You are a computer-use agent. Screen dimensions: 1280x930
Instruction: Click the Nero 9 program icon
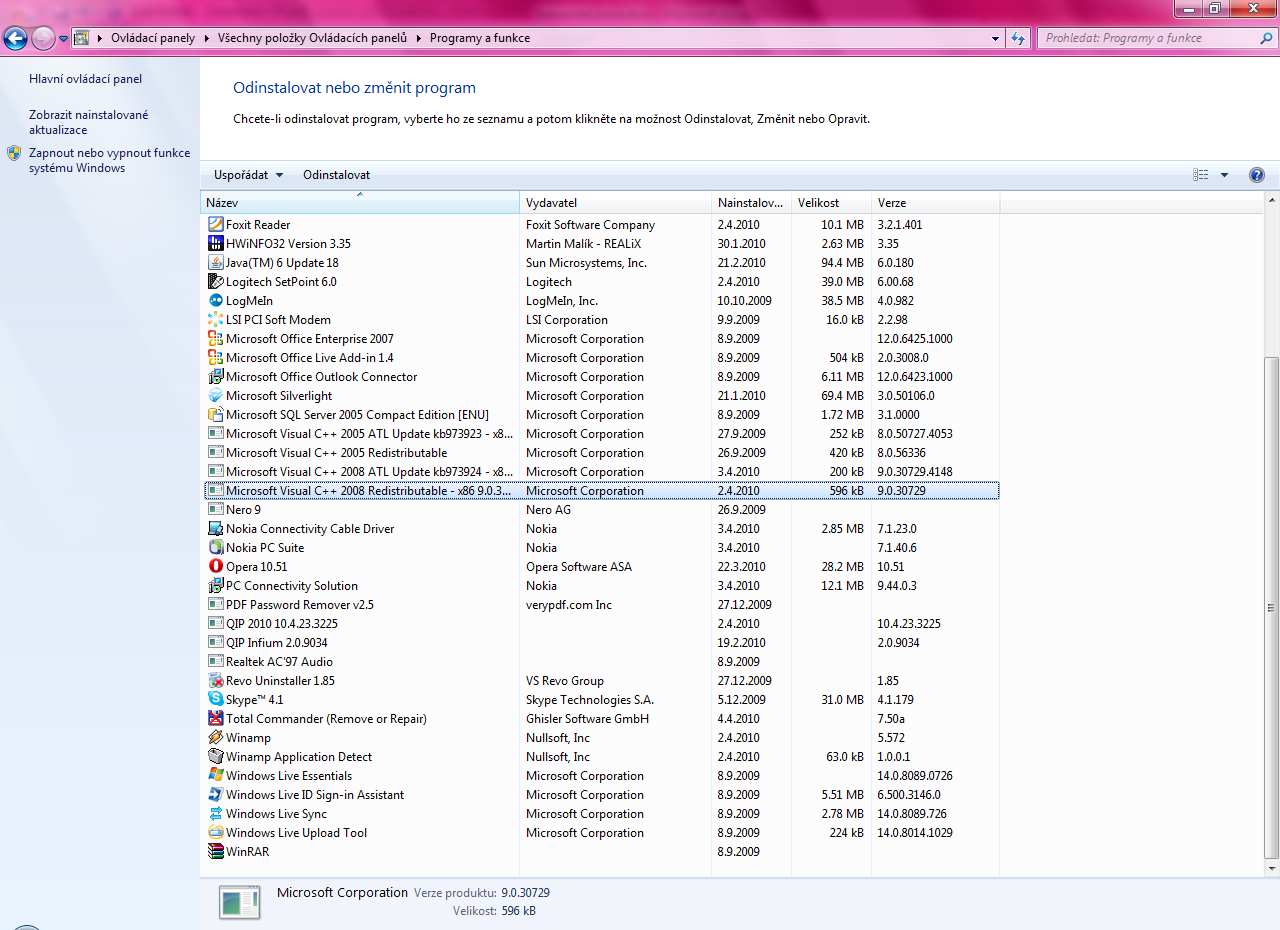[x=215, y=510]
